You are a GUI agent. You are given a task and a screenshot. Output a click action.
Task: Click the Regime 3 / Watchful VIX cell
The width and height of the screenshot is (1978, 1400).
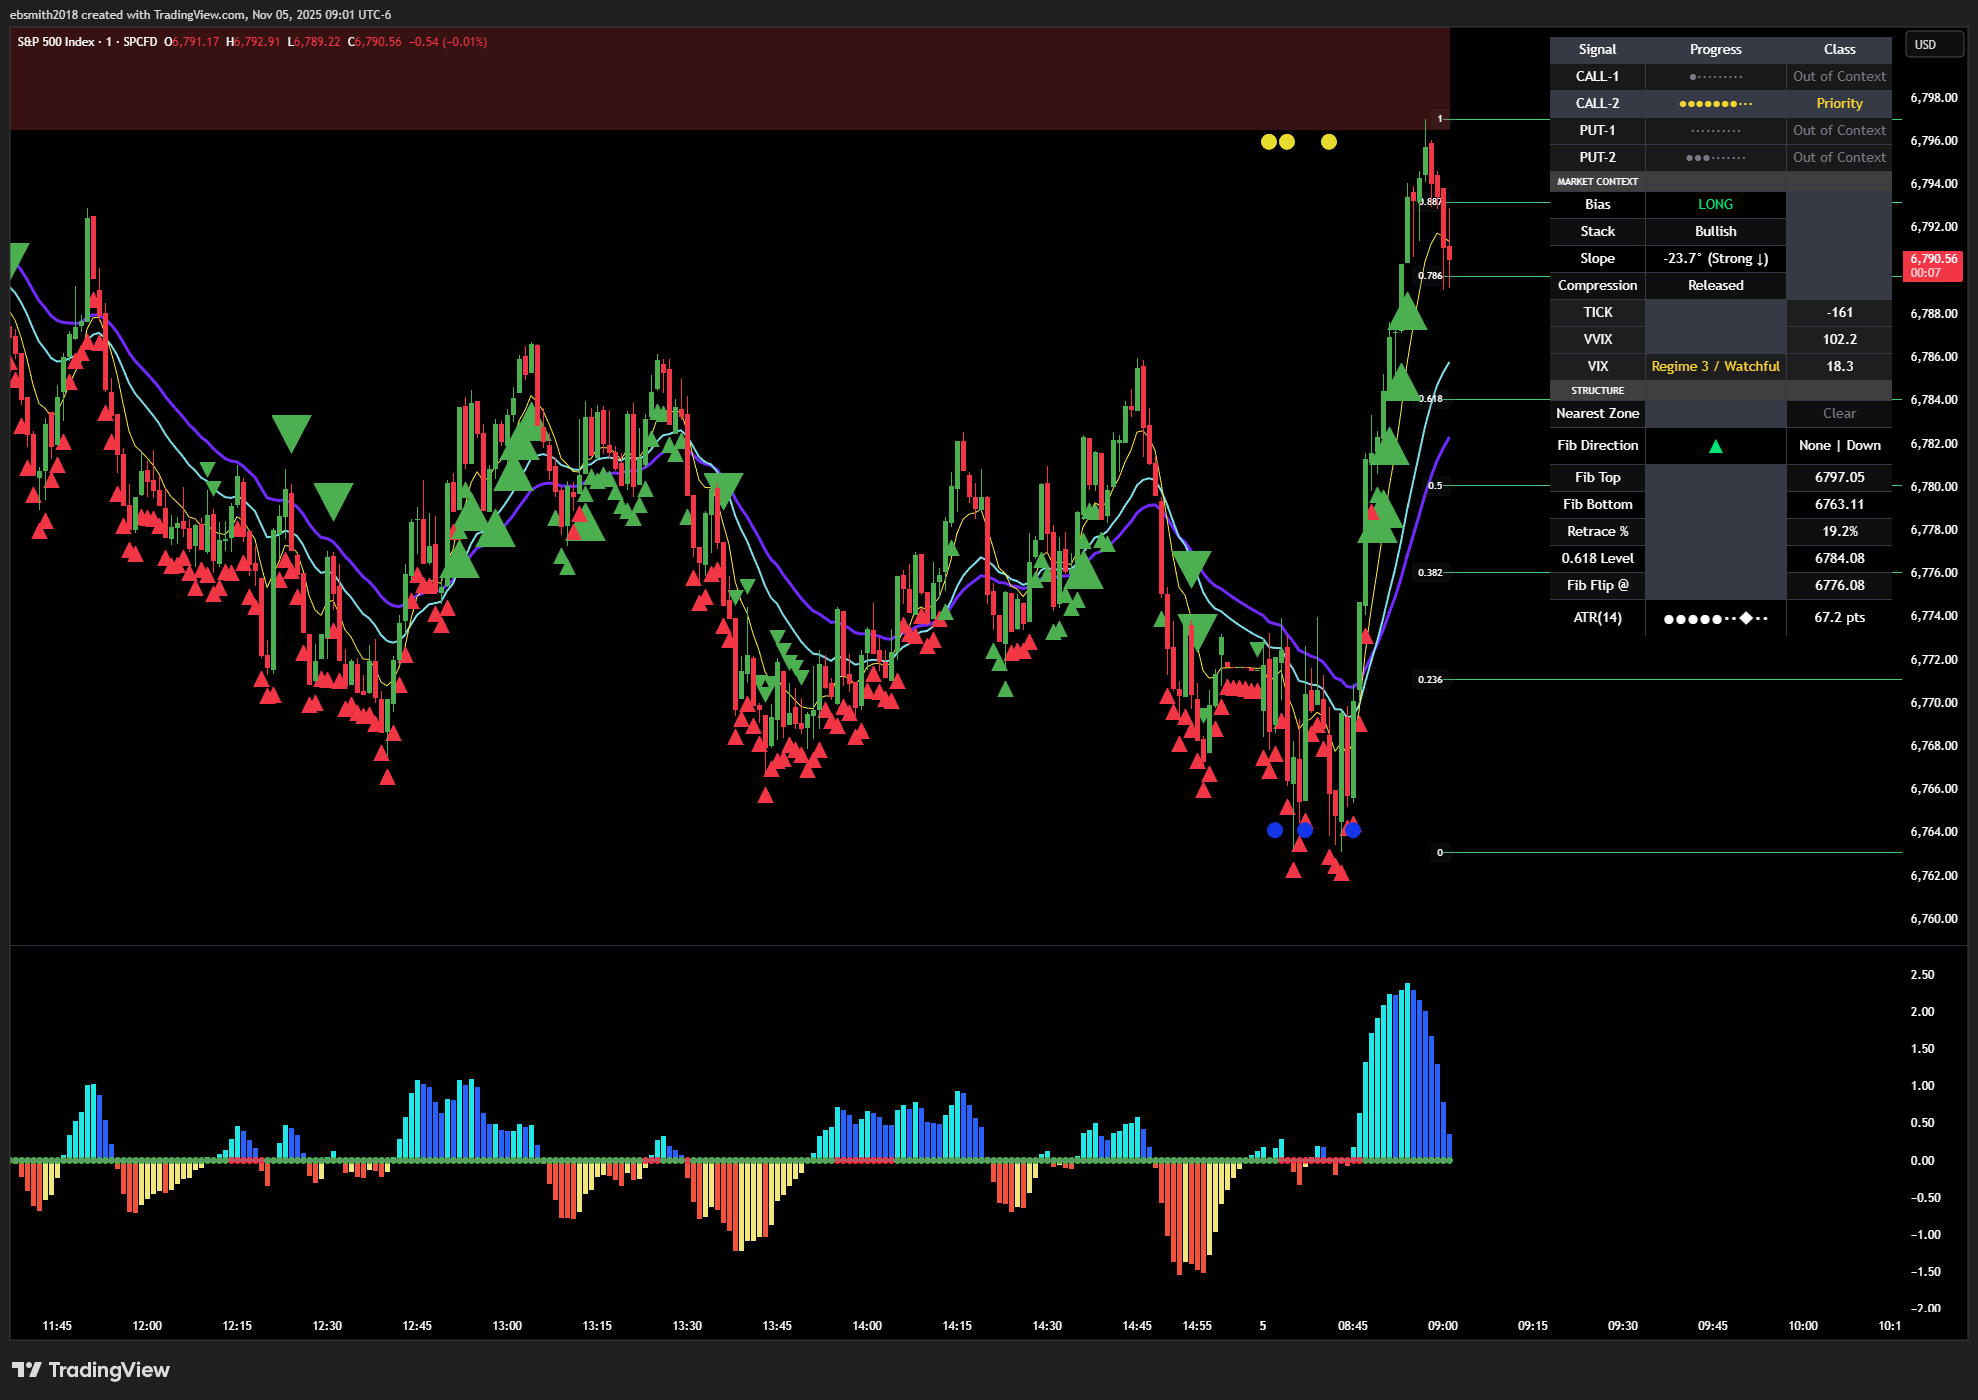[1715, 367]
